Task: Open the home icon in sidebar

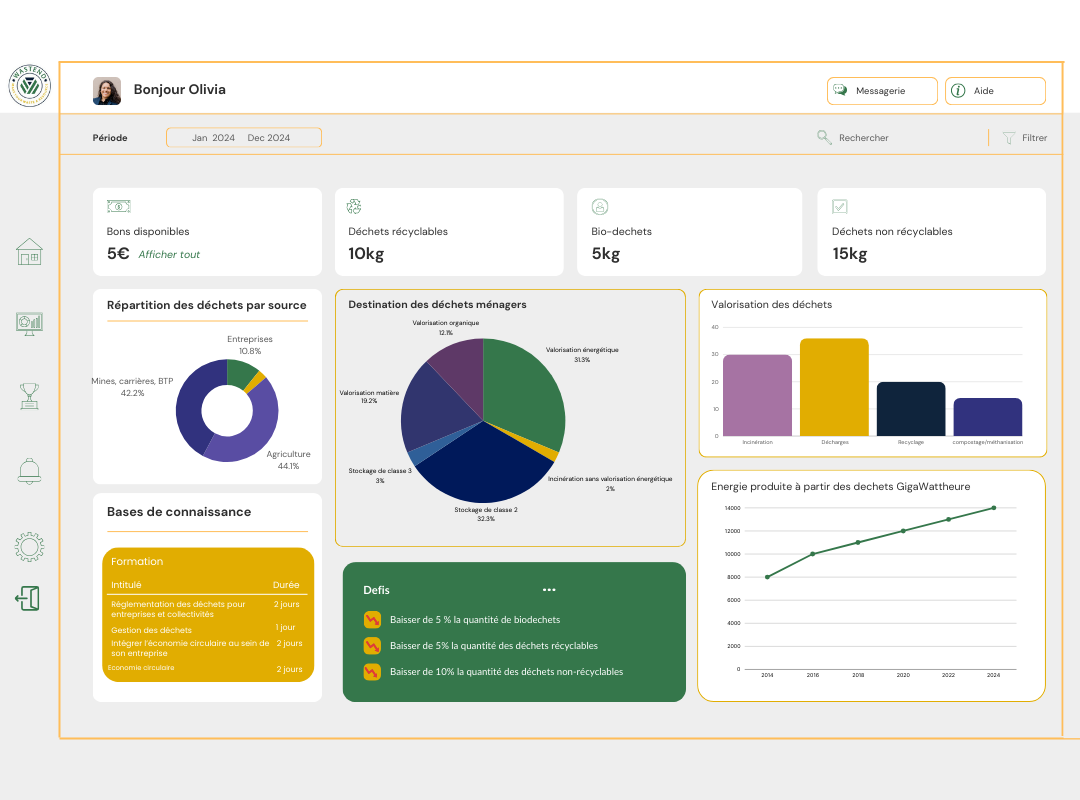Action: click(x=29, y=252)
